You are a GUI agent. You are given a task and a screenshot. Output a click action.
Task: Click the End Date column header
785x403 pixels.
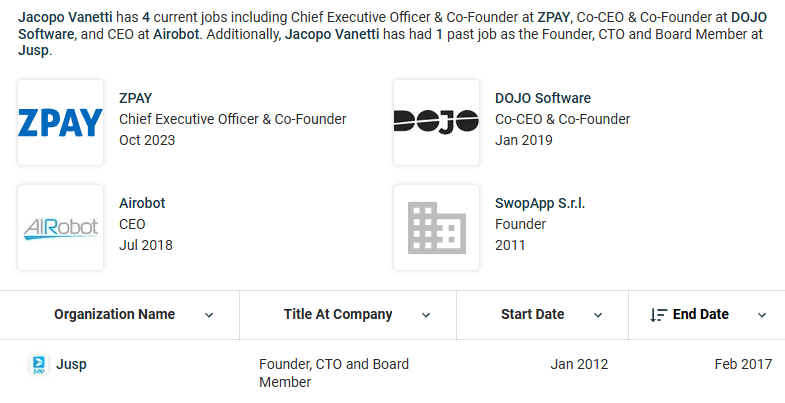[x=700, y=314]
